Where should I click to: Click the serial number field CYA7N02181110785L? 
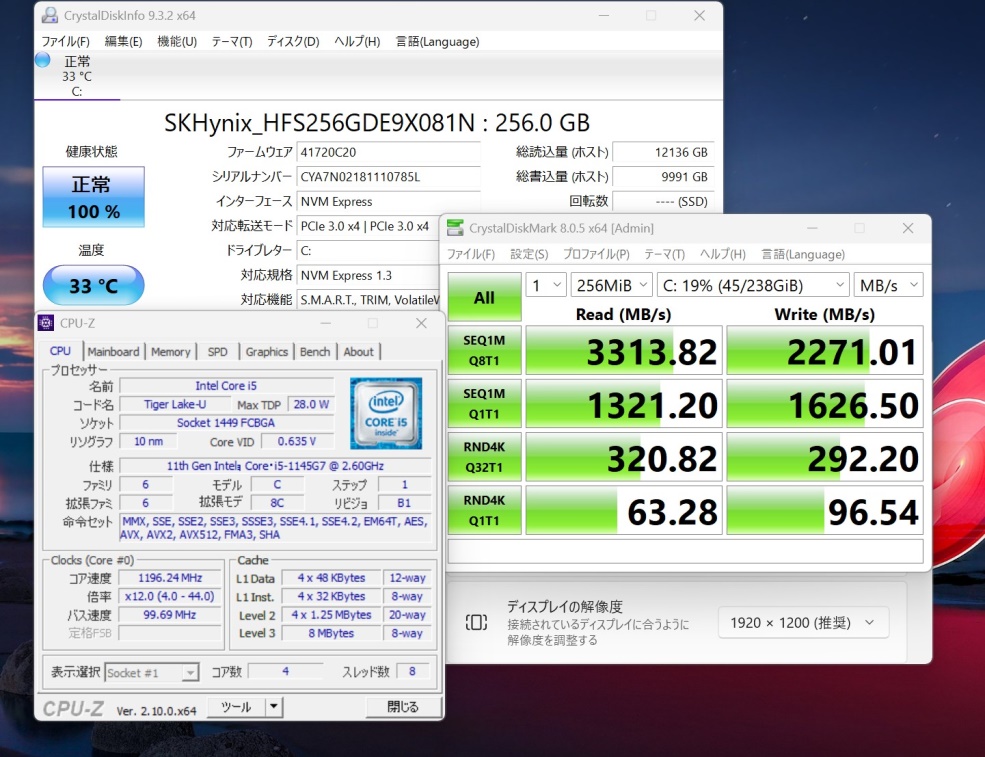388,177
